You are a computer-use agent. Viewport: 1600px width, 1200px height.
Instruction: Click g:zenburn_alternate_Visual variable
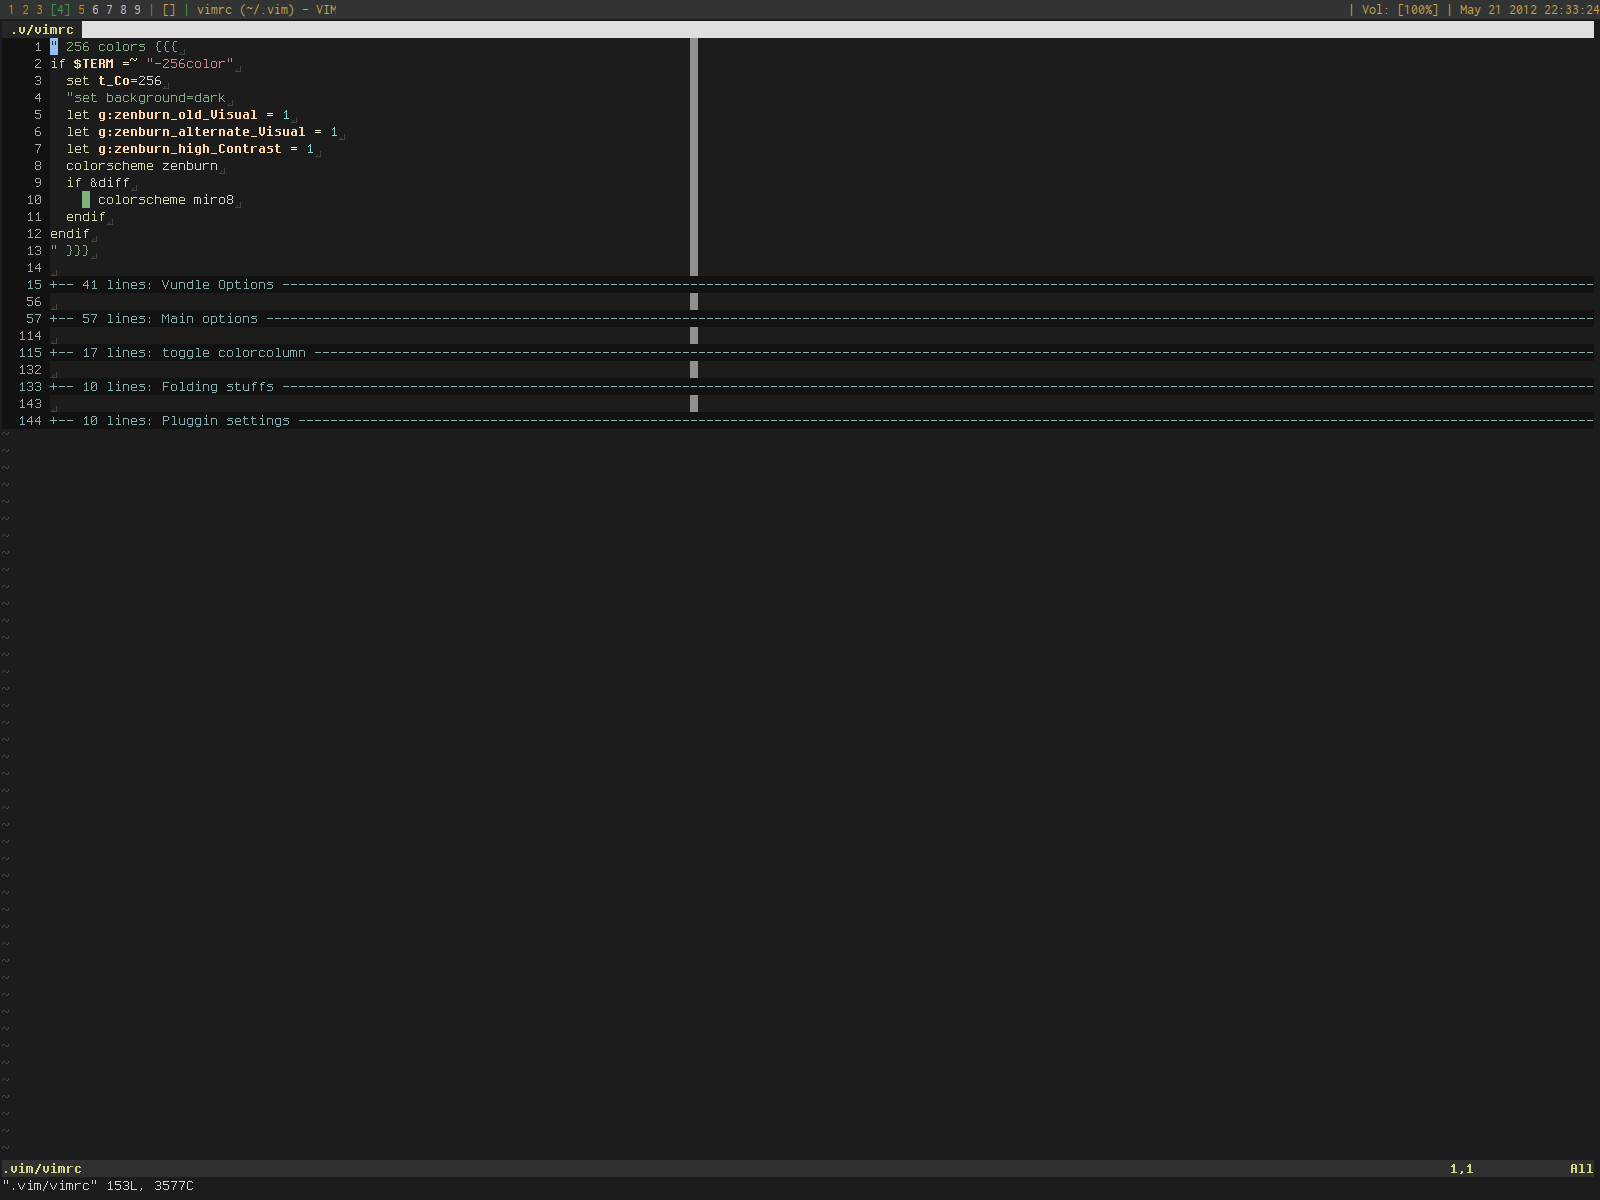[x=201, y=132]
